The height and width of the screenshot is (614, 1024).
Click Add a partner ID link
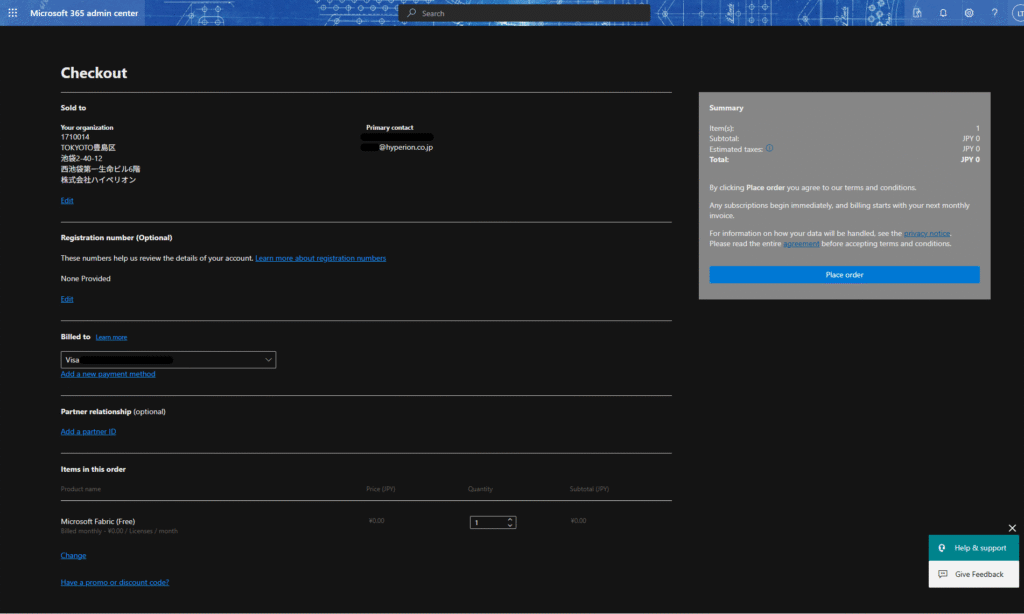88,432
